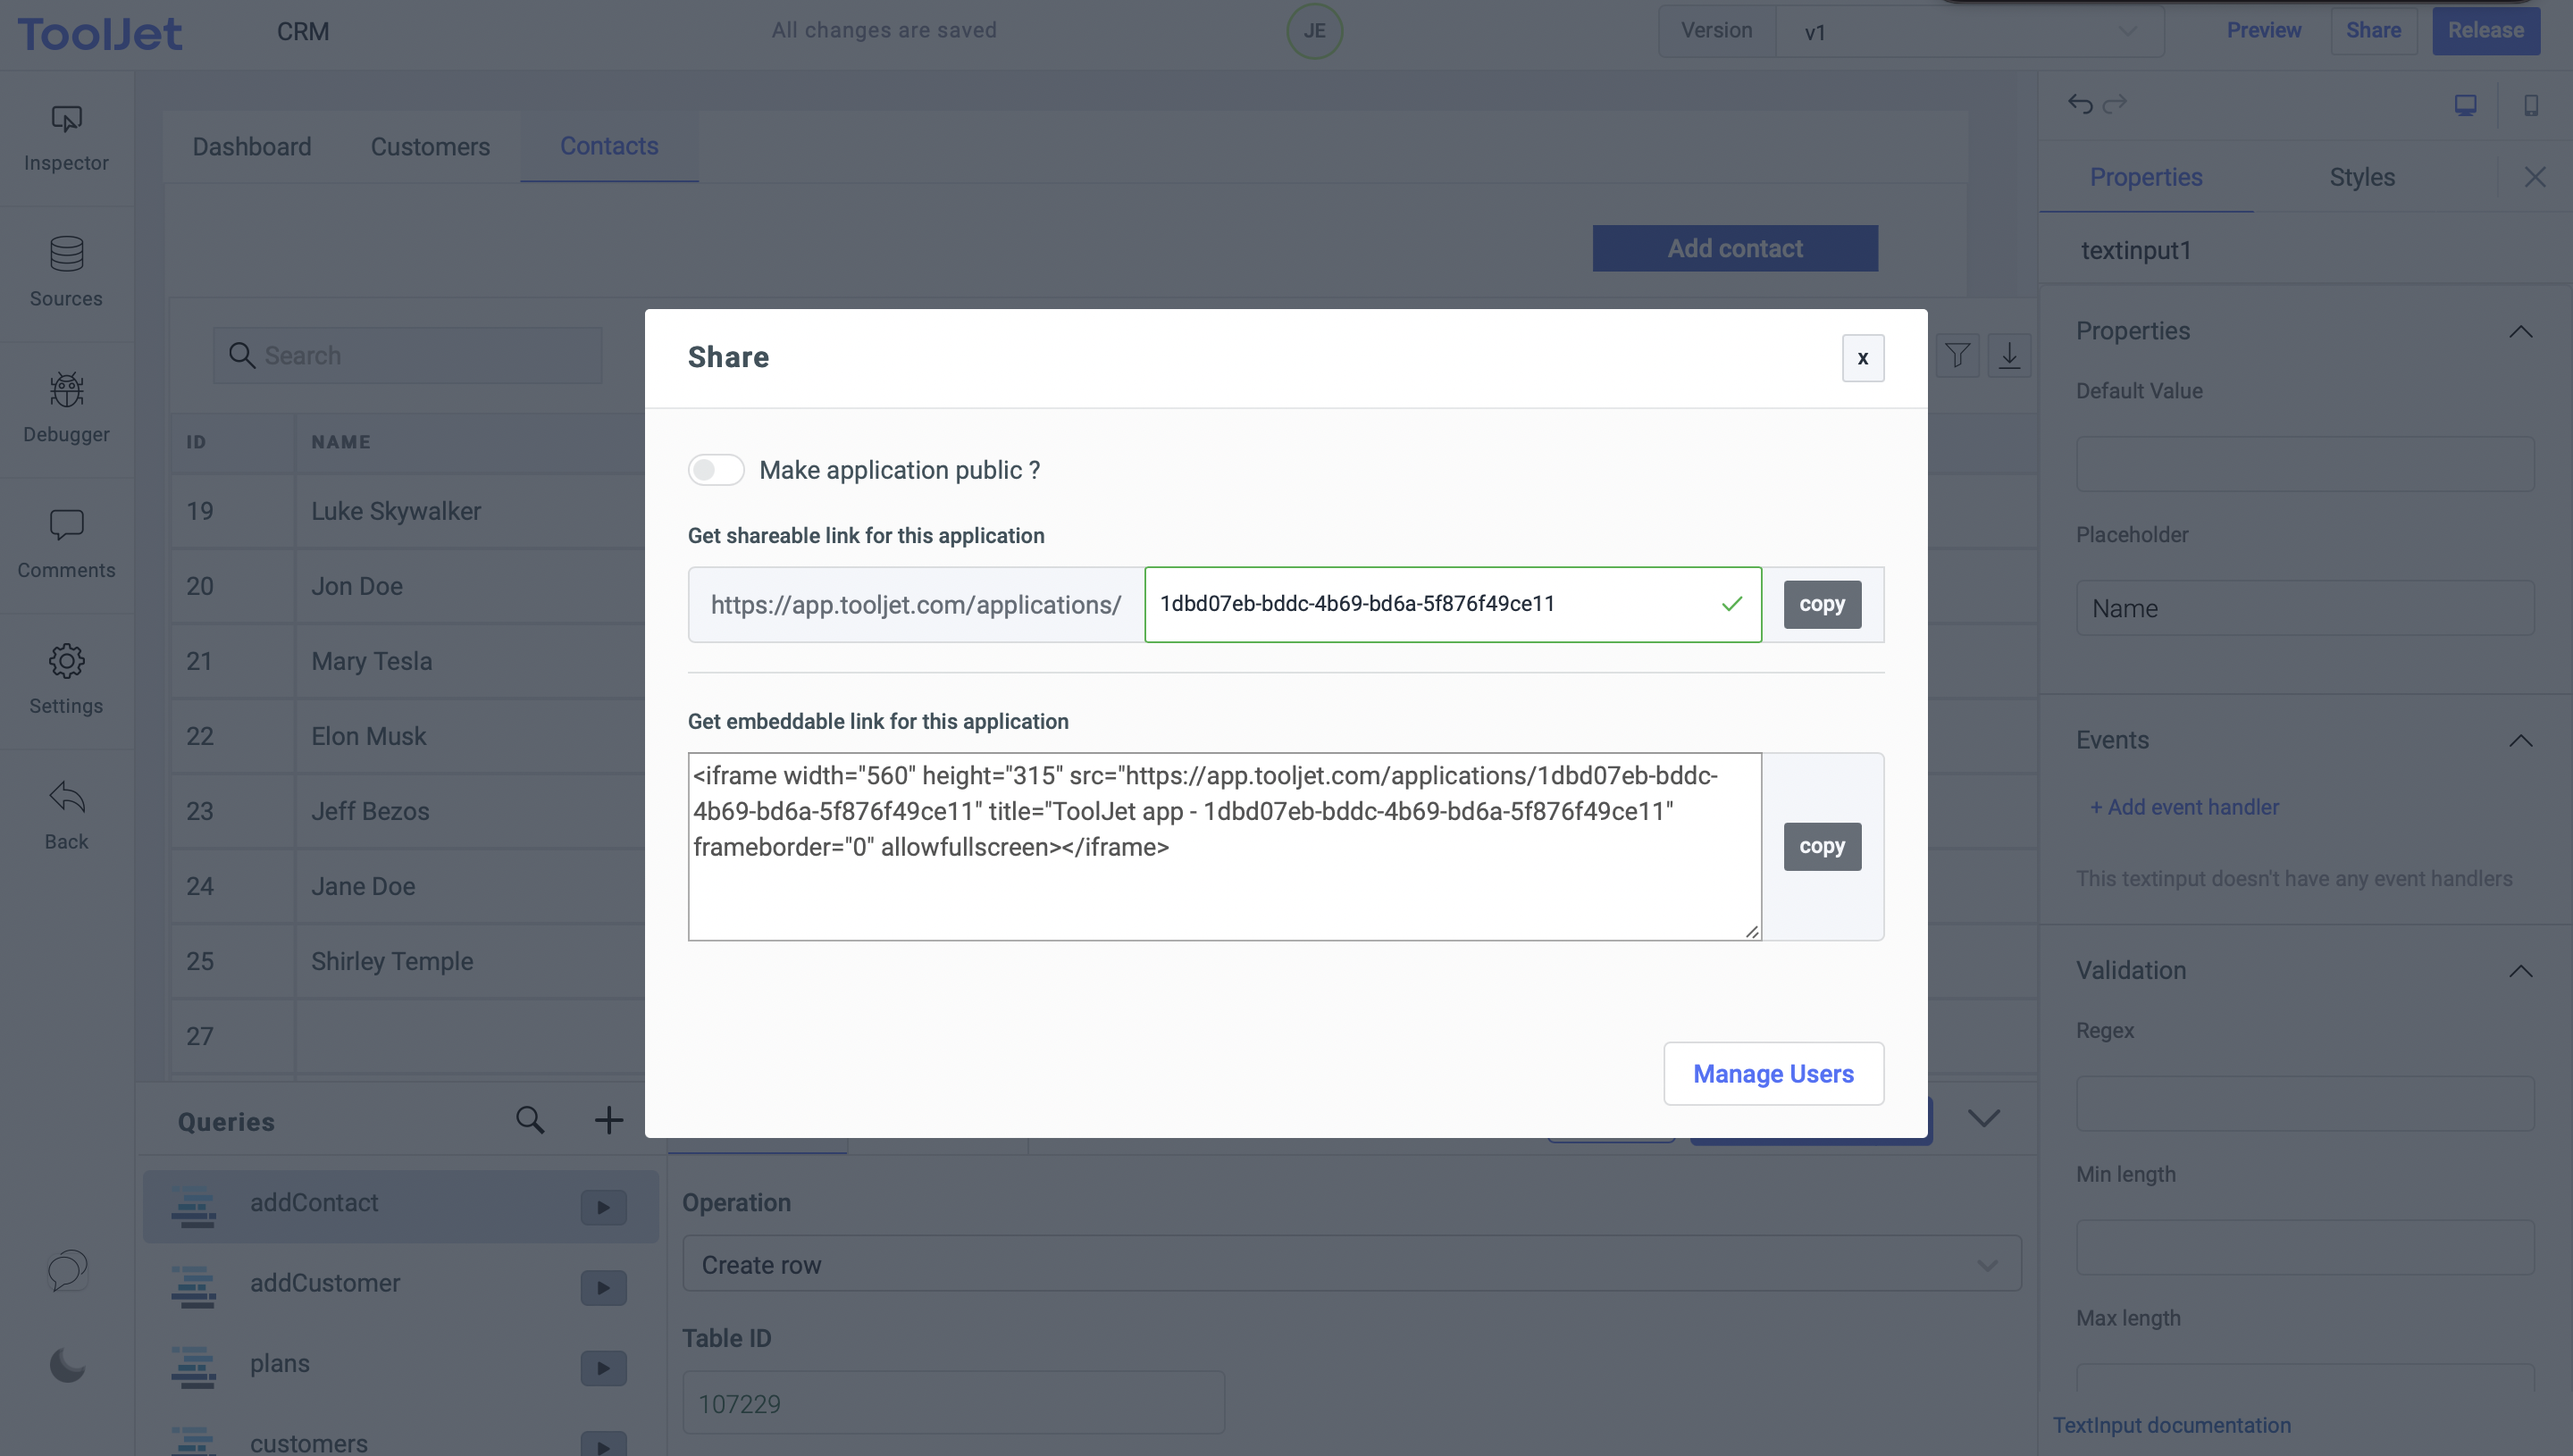The width and height of the screenshot is (2573, 1456).
Task: Open the Styles tab
Action: click(x=2361, y=176)
